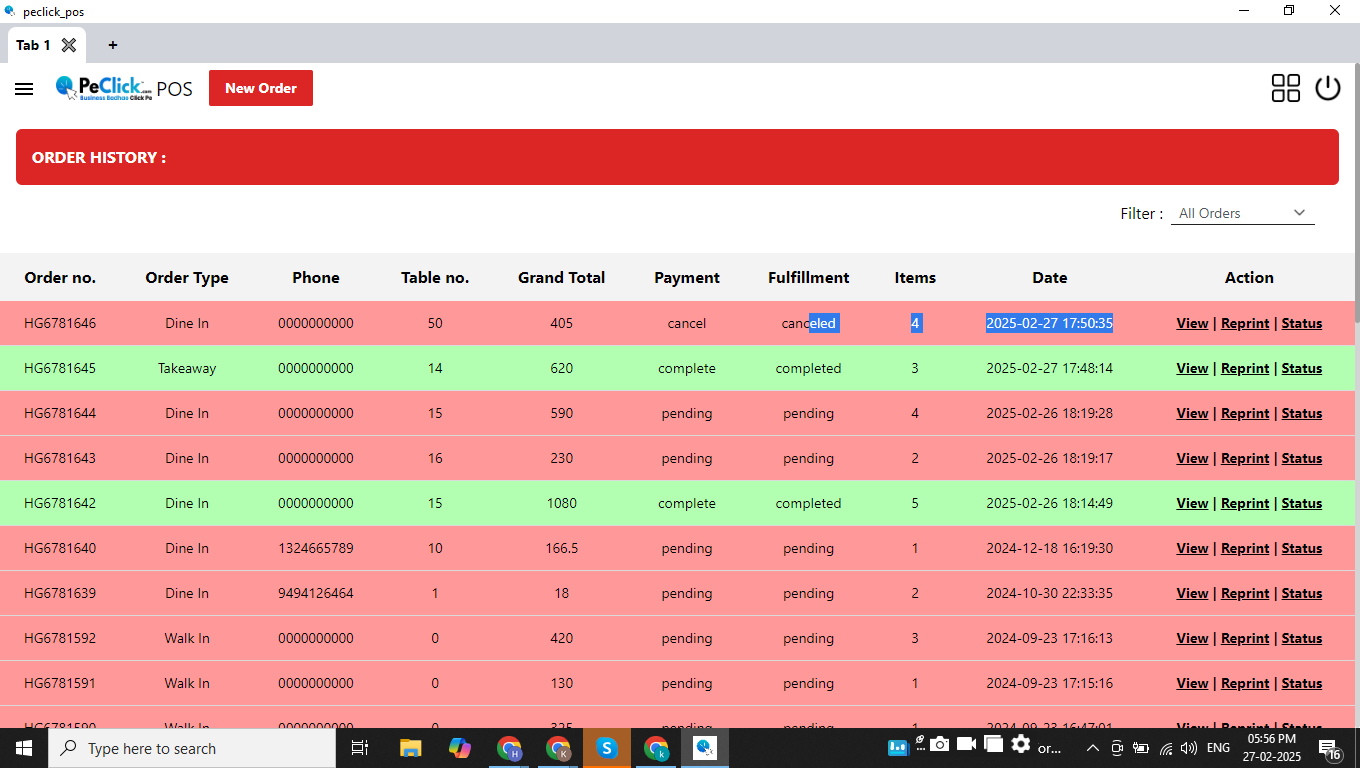View order HG6781646
The image size is (1360, 768).
tap(1192, 323)
